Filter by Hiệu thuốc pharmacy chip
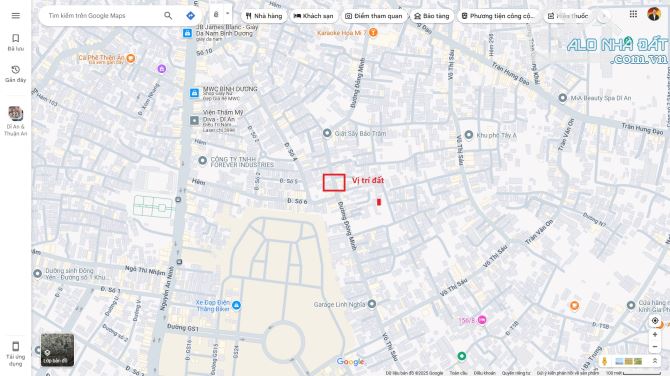670x376 pixels. pos(568,16)
